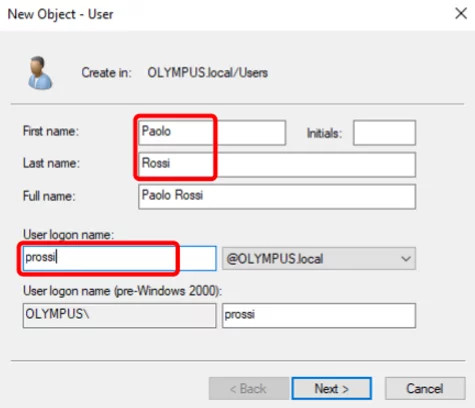This screenshot has width=475, height=408.
Task: Close the New Object - User dialog
Action: click(461, 14)
